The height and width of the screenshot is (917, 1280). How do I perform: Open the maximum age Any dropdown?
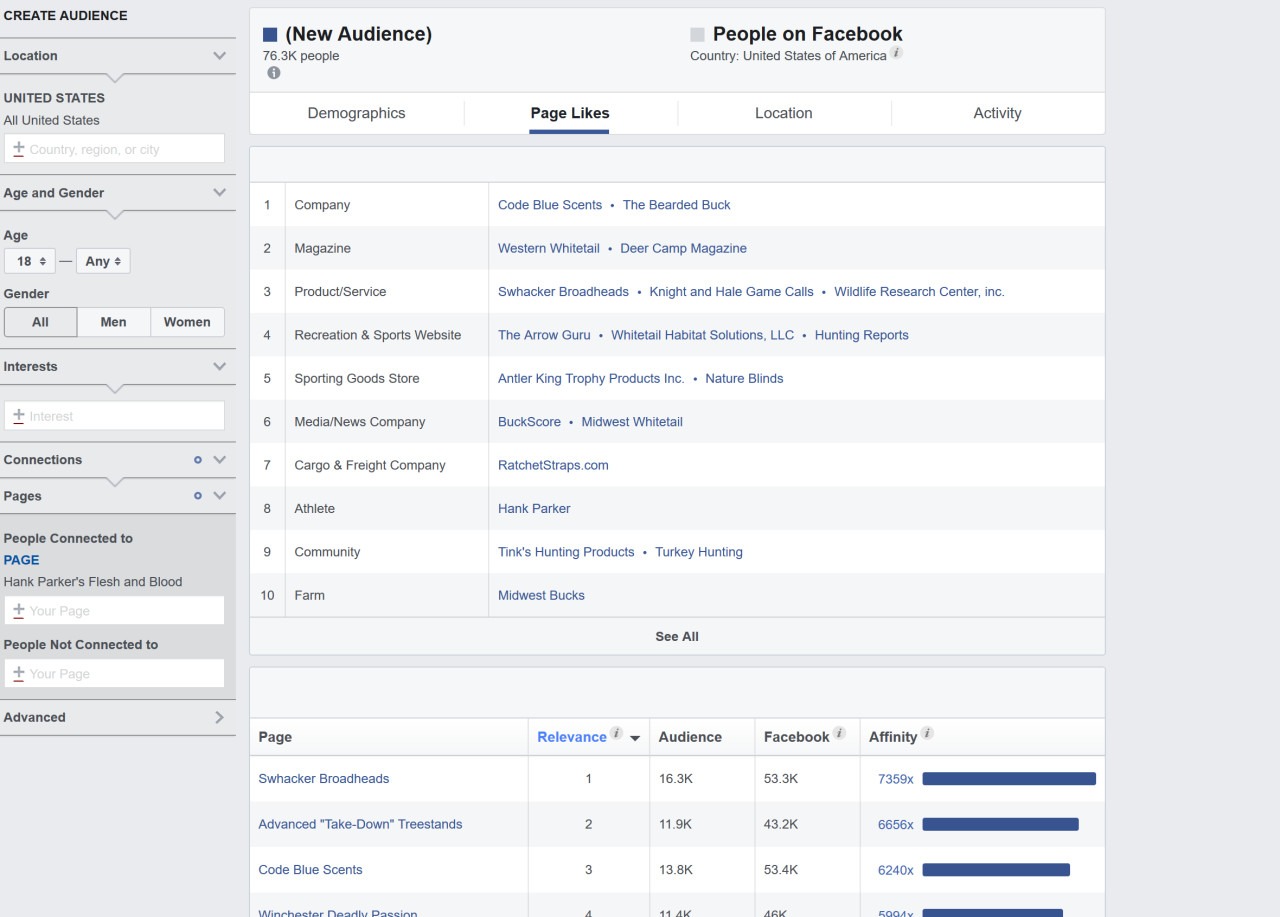(x=103, y=261)
